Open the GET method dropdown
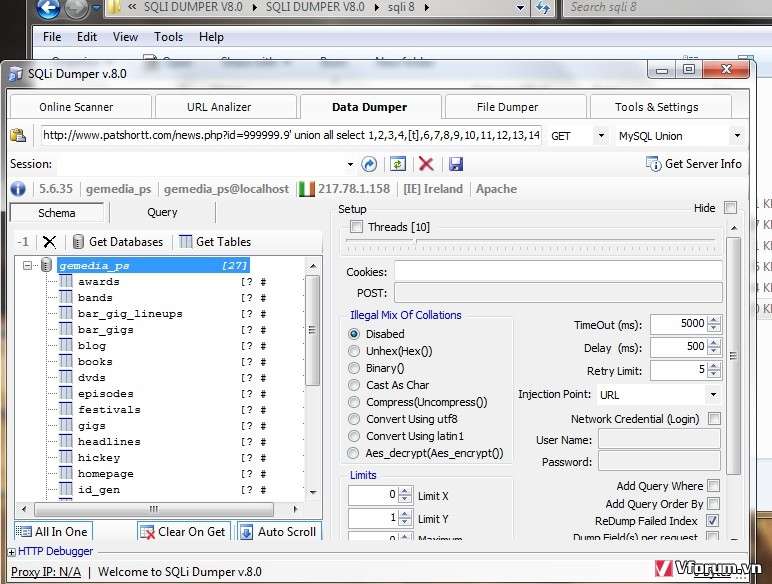 click(601, 135)
